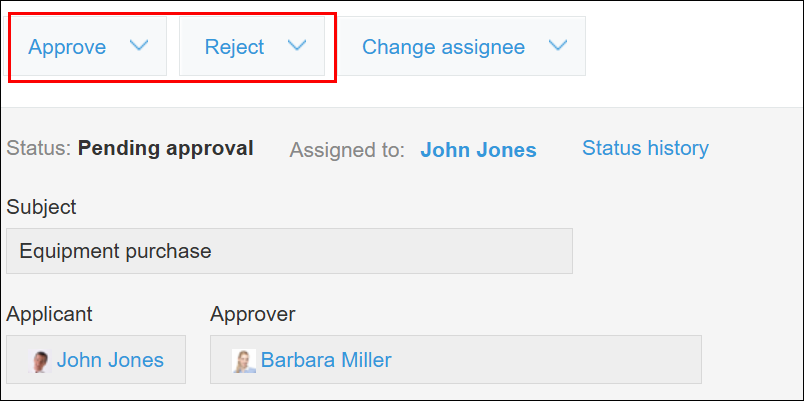Open the Reject dropdown chevron

(x=296, y=46)
